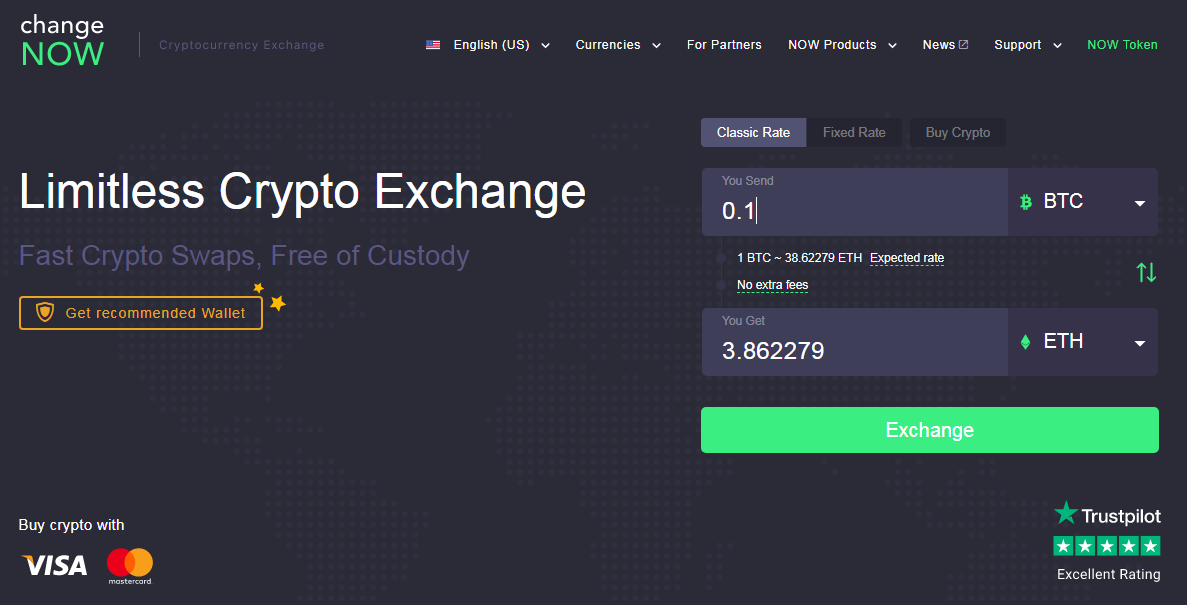1187x605 pixels.
Task: Open the English (US) language dropdown
Action: [488, 45]
